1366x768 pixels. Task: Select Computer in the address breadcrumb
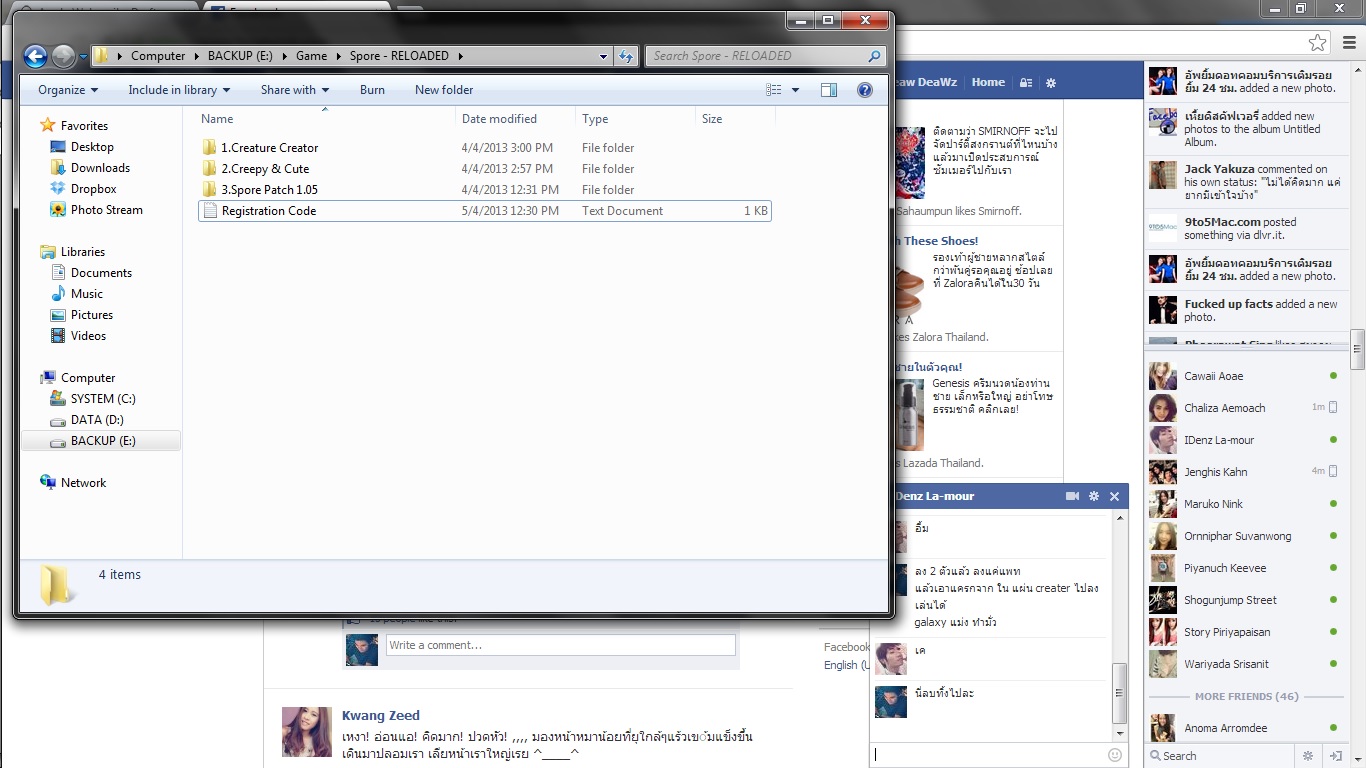point(158,56)
